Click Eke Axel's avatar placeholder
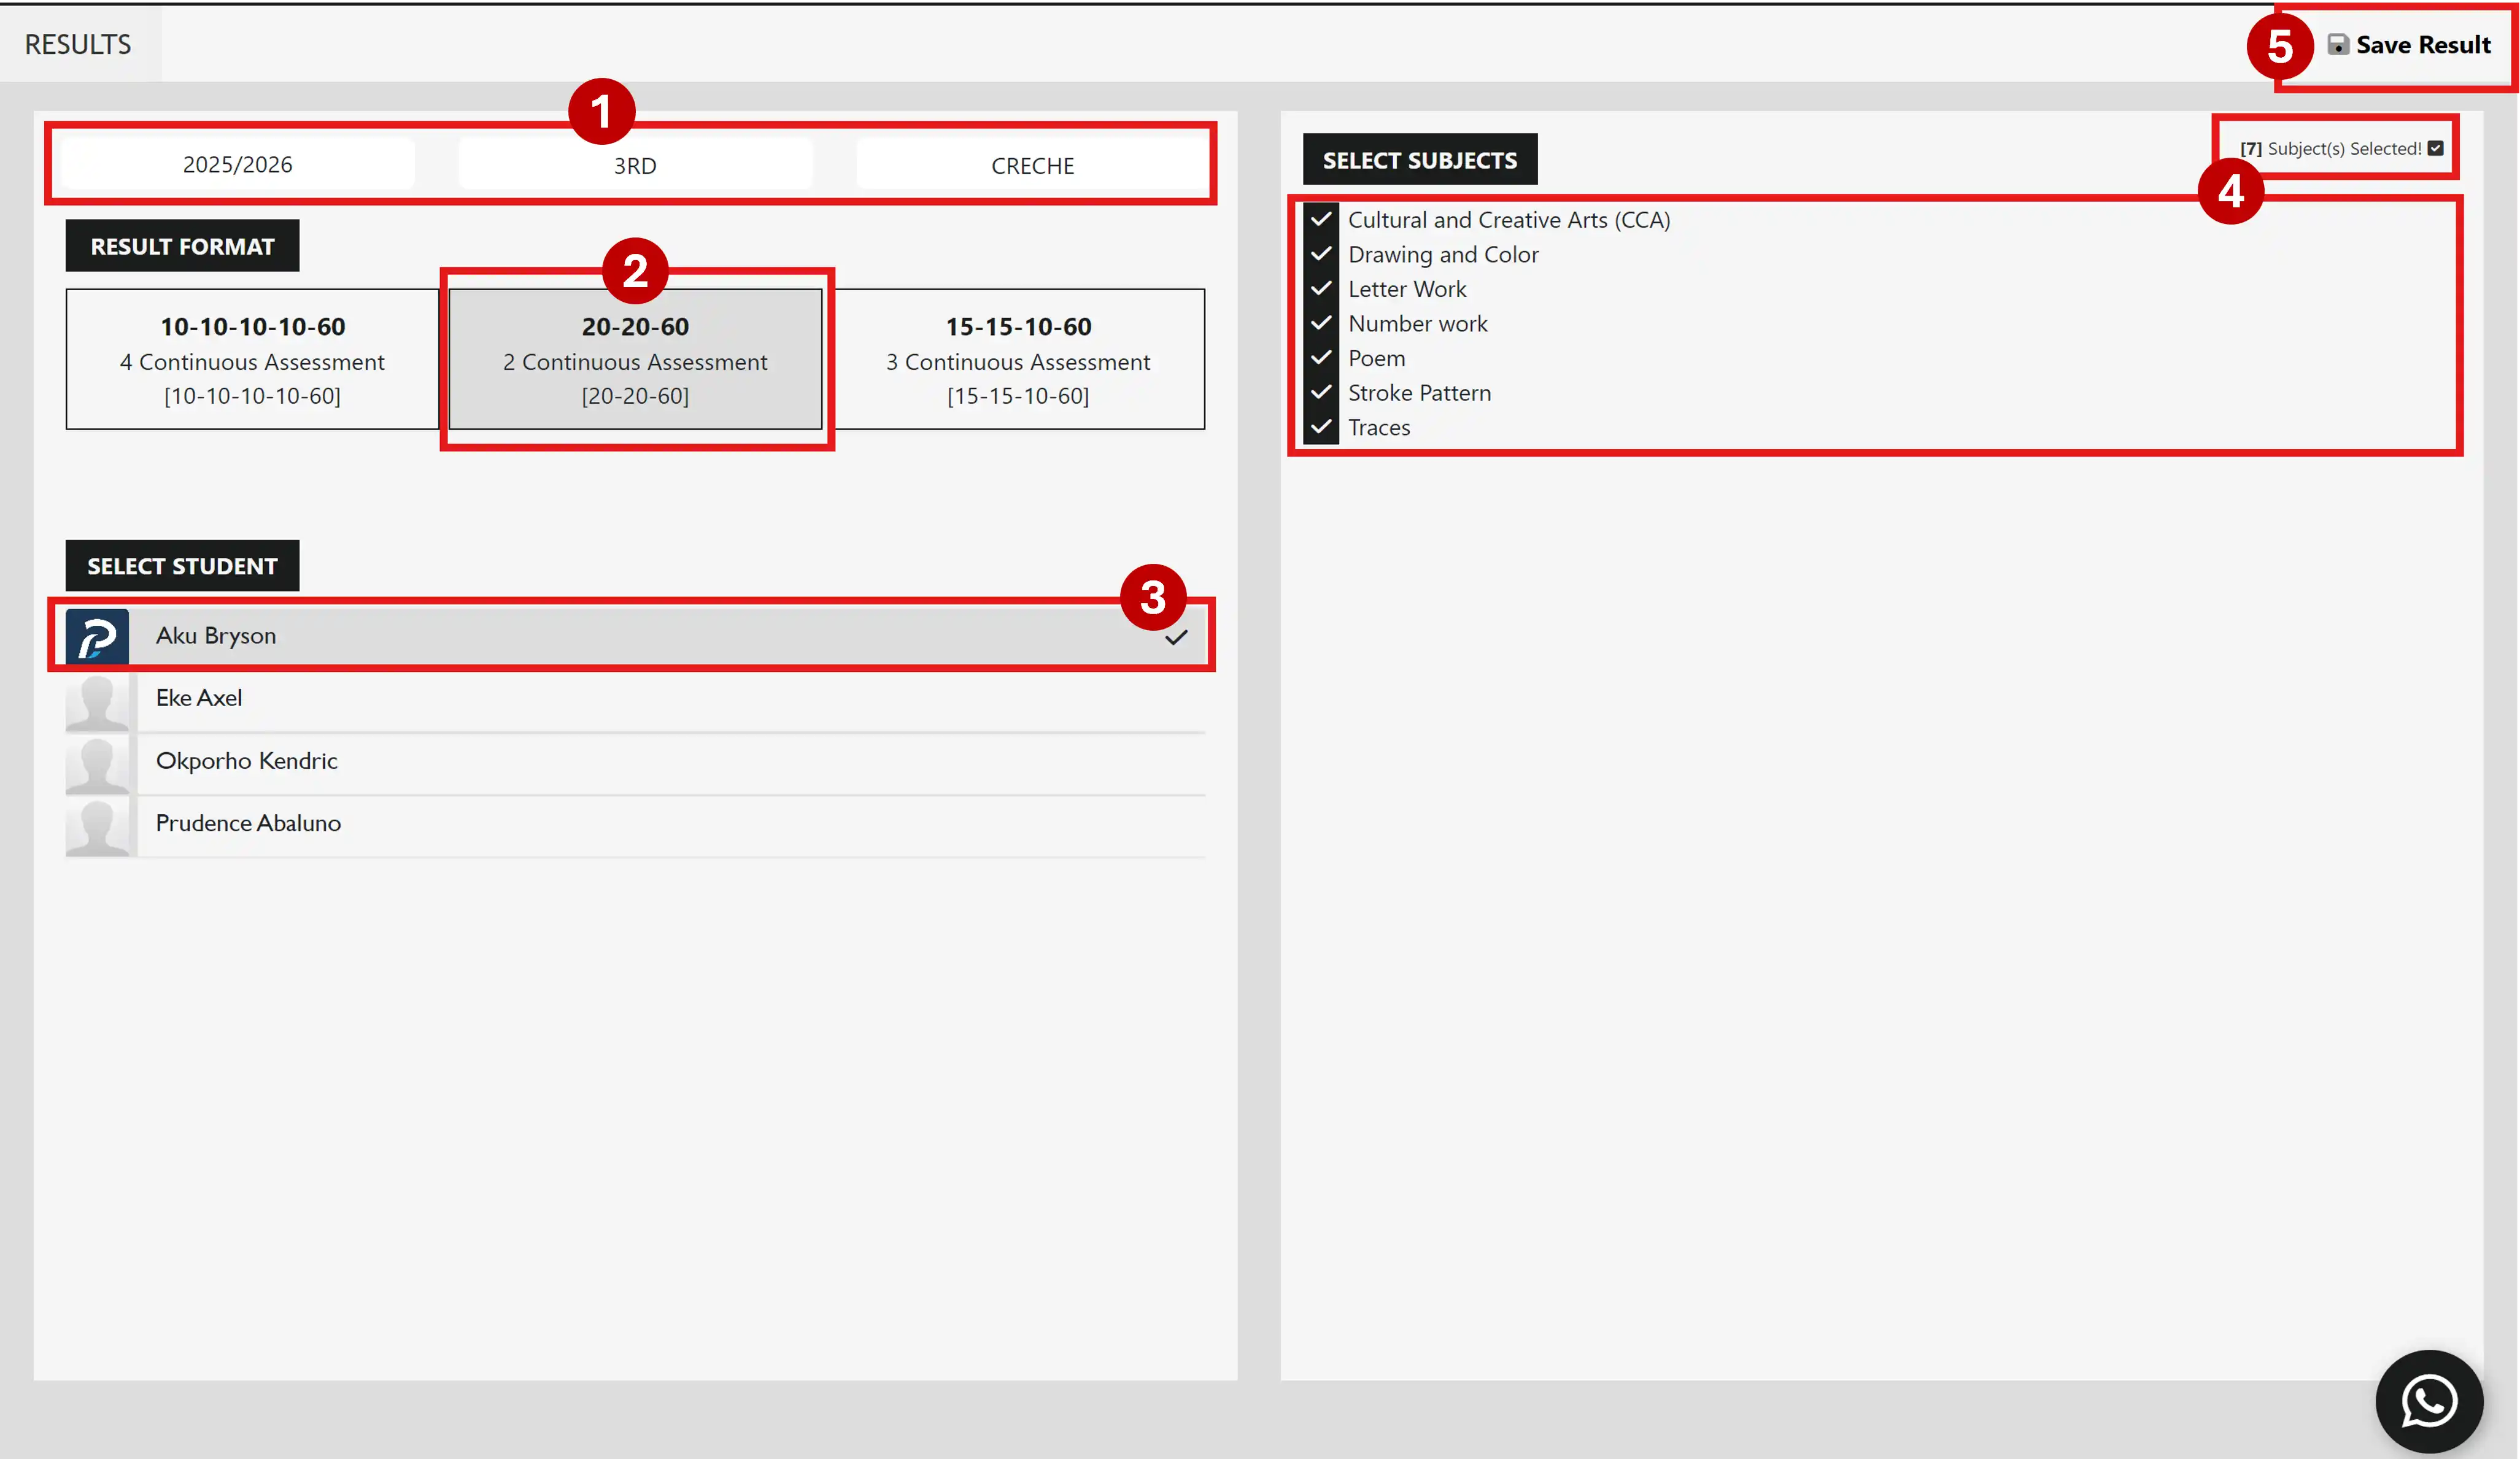2520x1459 pixels. [x=97, y=702]
